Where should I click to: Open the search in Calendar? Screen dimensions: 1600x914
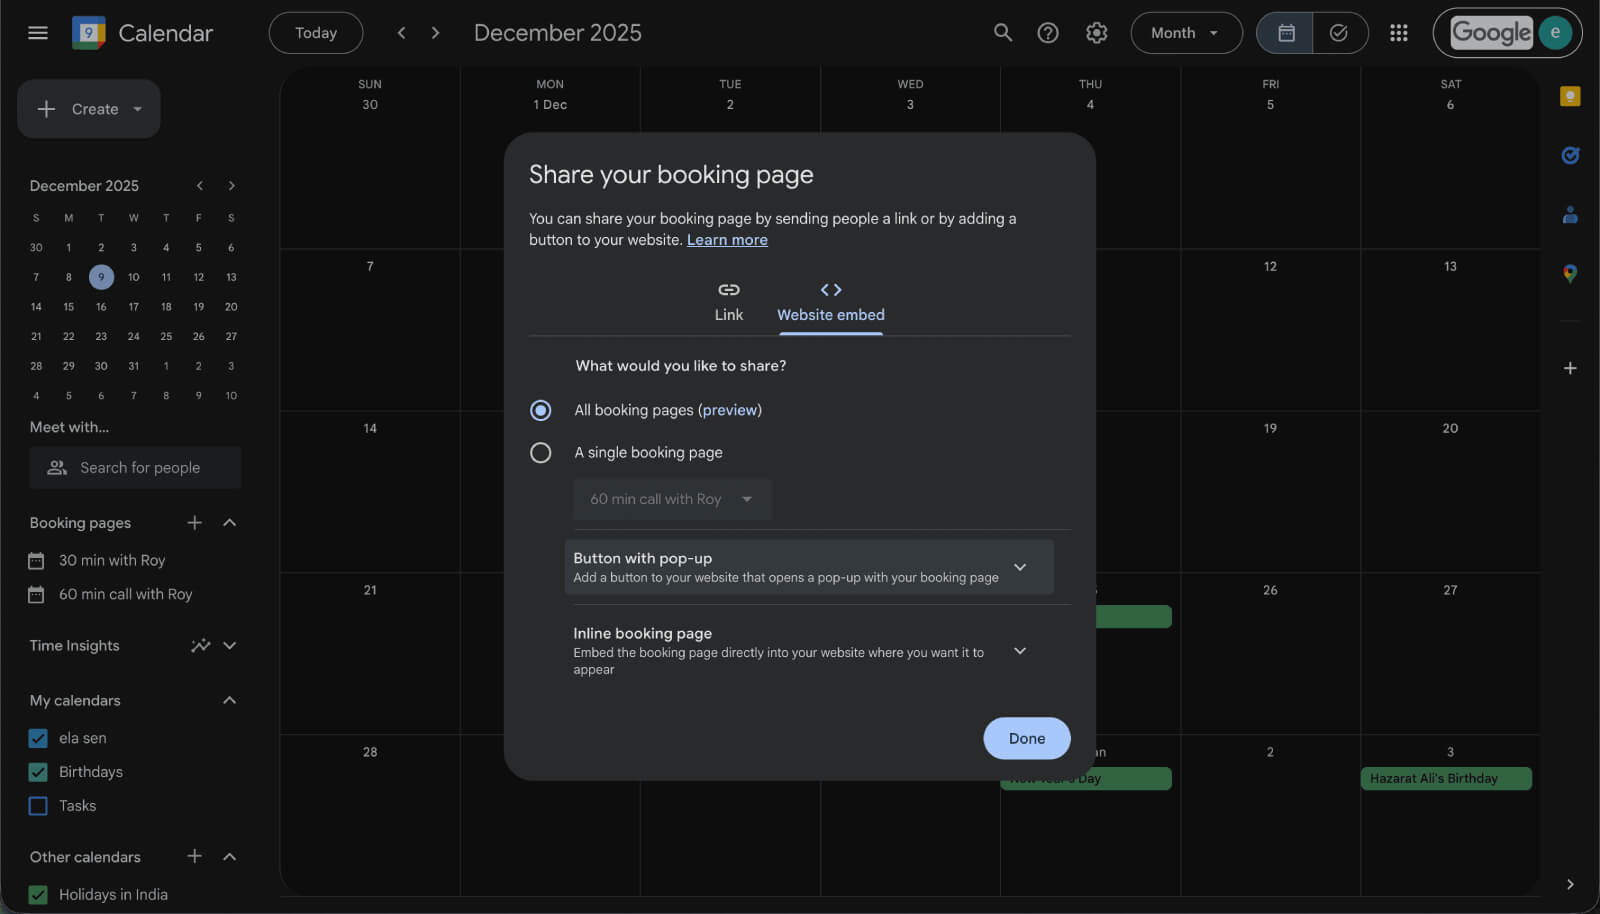(1002, 32)
